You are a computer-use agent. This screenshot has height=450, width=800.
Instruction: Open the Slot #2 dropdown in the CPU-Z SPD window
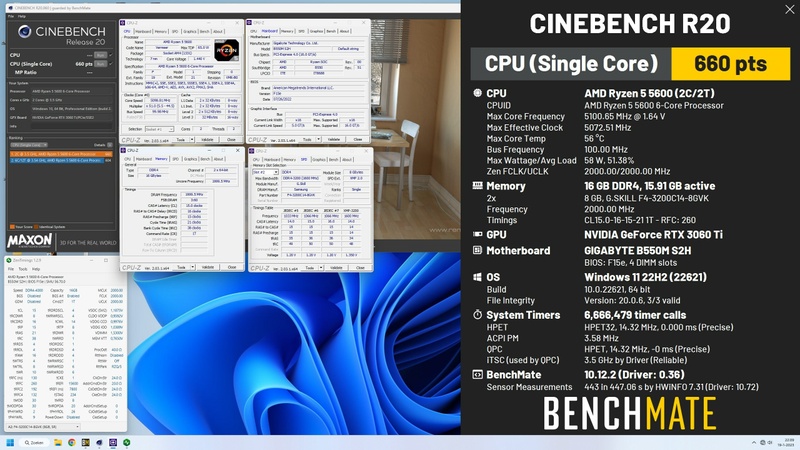pos(265,172)
